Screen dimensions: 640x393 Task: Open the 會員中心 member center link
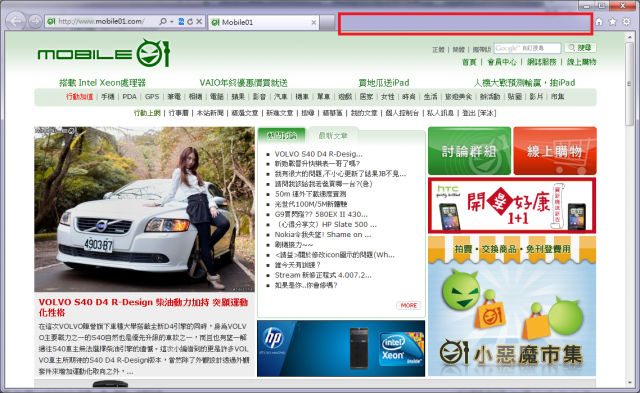click(x=502, y=62)
